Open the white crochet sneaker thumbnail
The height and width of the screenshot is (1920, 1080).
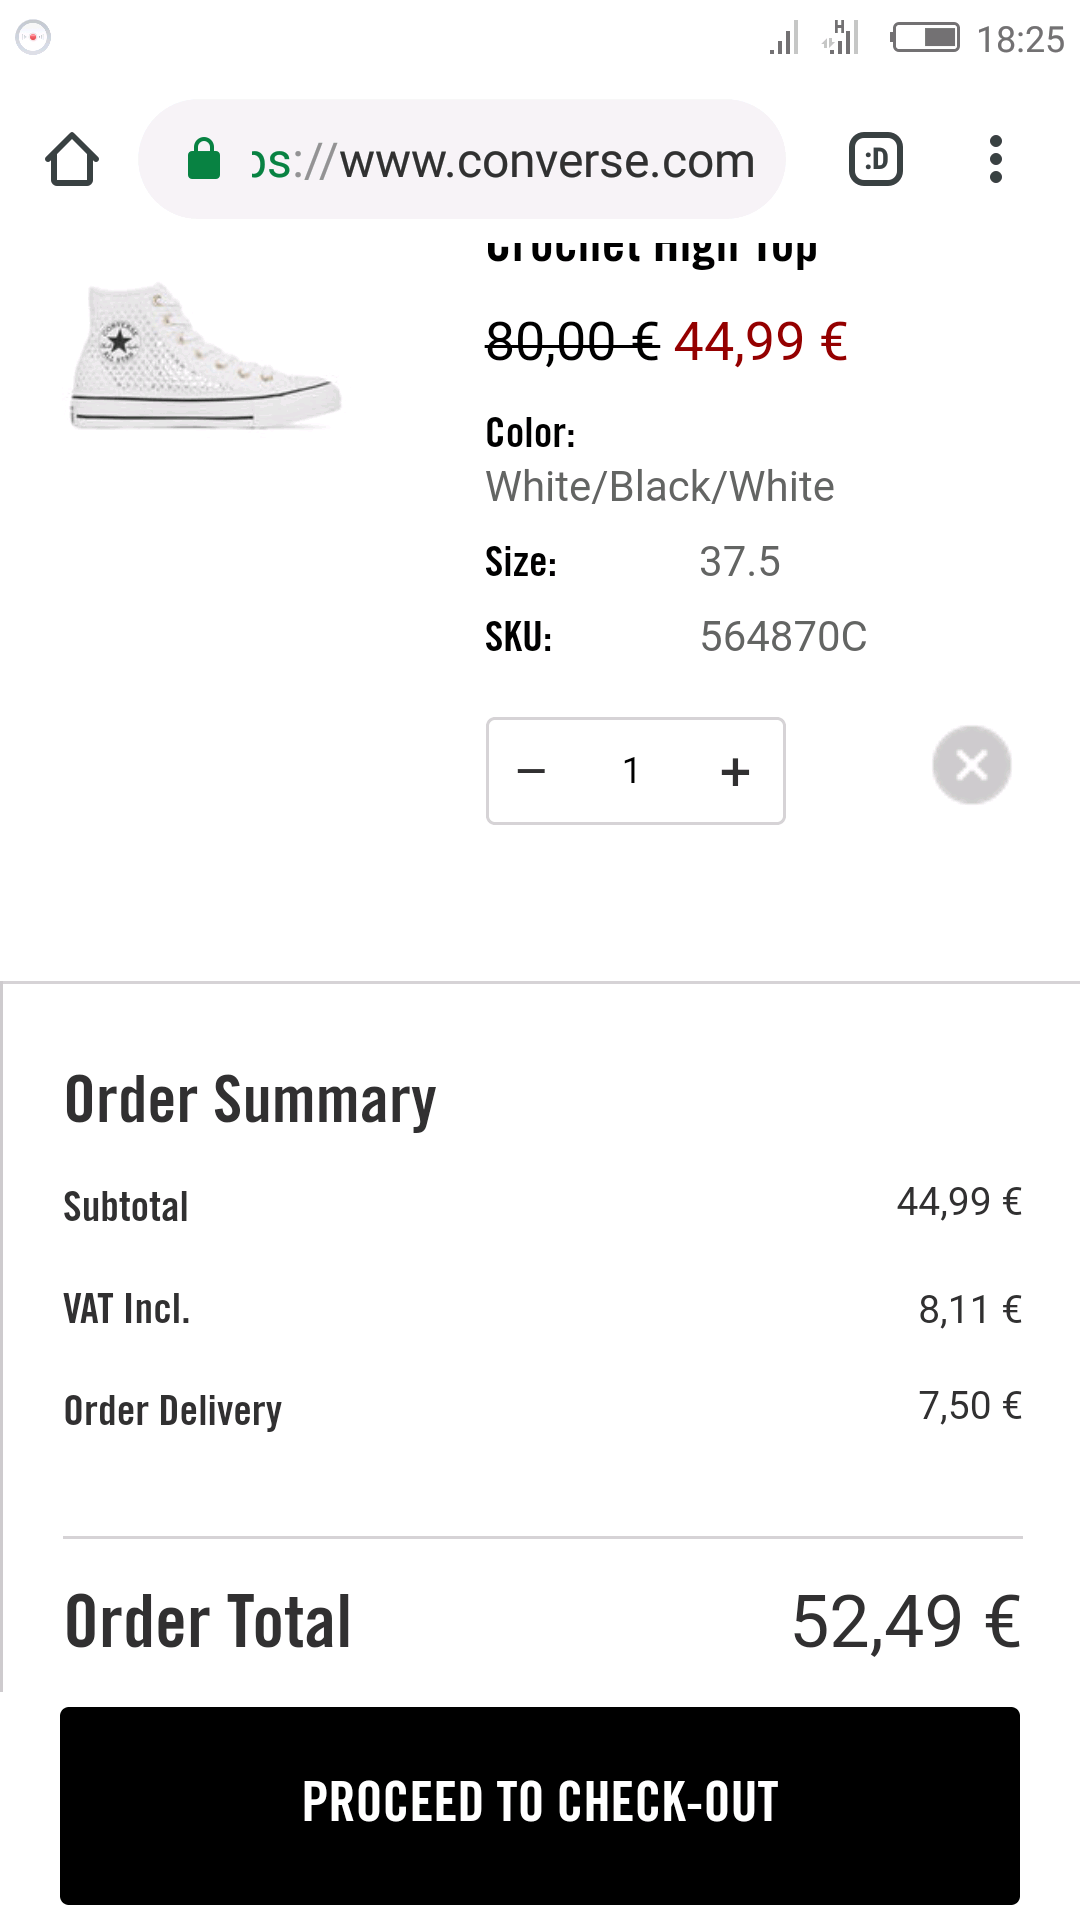click(206, 357)
